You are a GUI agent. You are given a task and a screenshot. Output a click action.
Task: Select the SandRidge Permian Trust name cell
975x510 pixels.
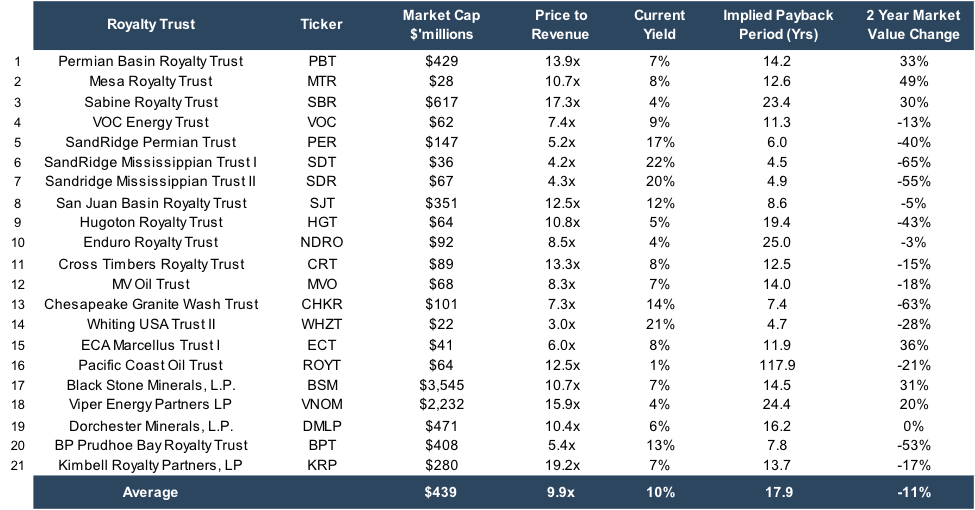[x=151, y=142]
